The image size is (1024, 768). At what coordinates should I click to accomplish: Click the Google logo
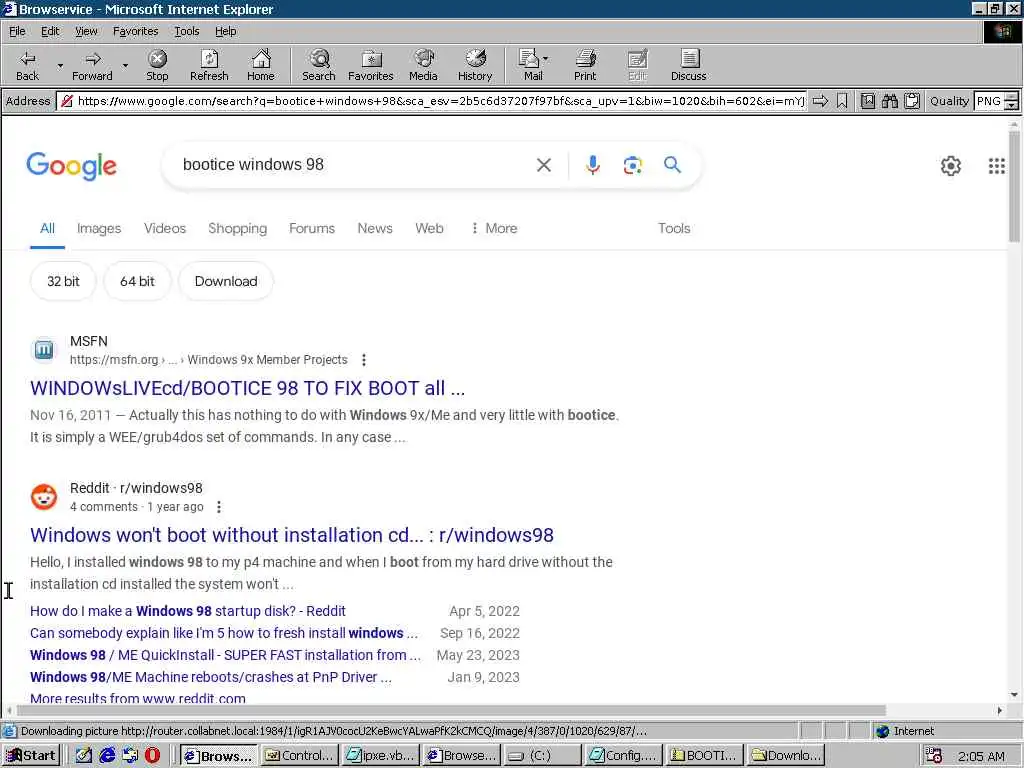tap(72, 166)
